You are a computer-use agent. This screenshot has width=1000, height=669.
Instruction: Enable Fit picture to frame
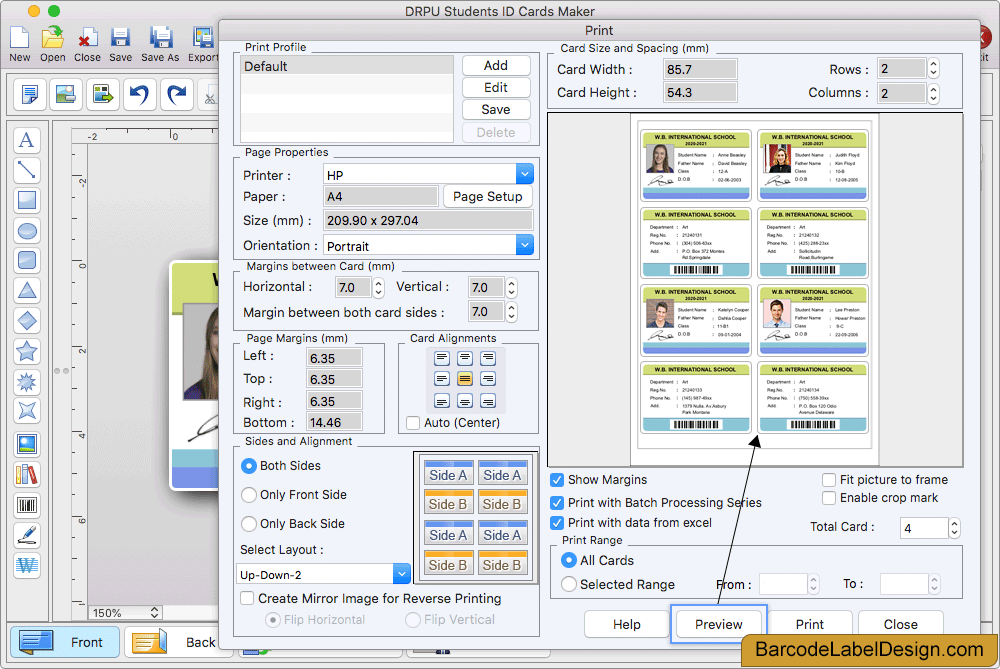tap(829, 480)
